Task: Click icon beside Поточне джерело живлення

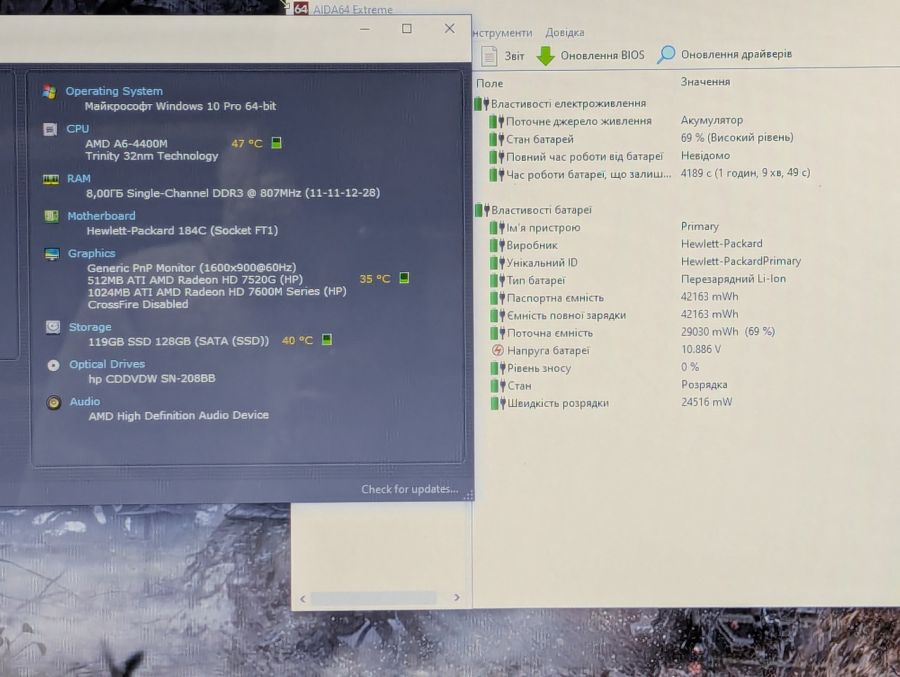Action: pyautogui.click(x=496, y=121)
